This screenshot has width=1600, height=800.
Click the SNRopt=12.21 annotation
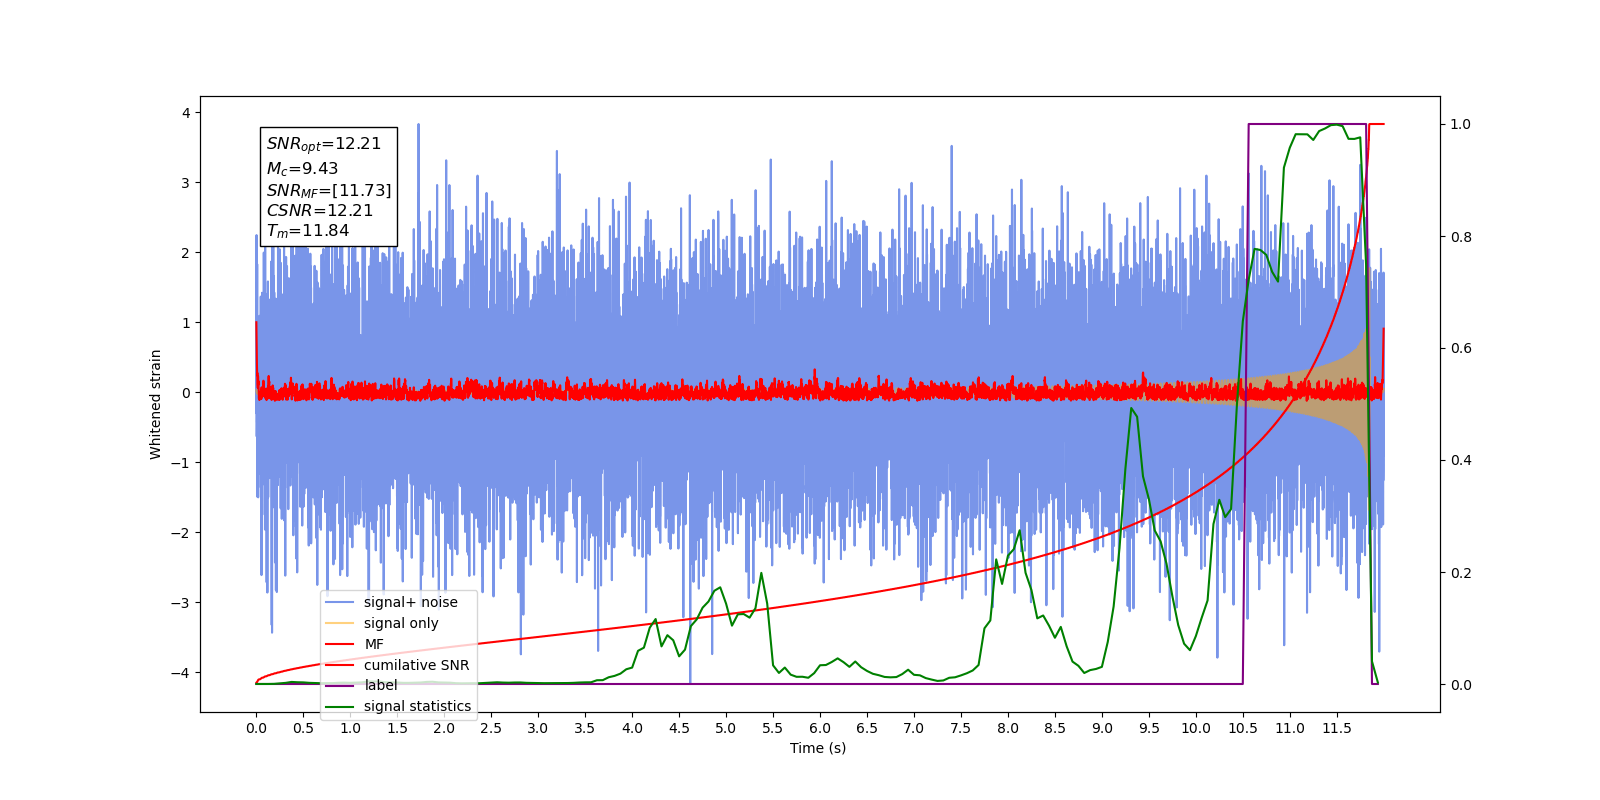(x=324, y=144)
